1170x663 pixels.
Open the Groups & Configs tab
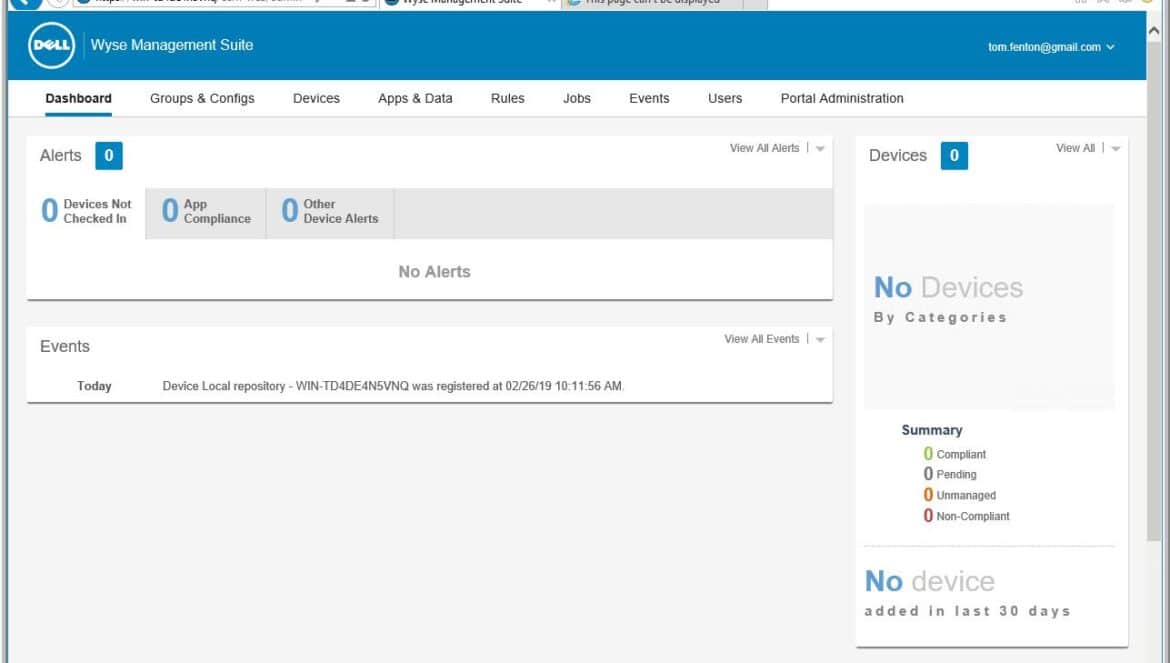coord(202,98)
